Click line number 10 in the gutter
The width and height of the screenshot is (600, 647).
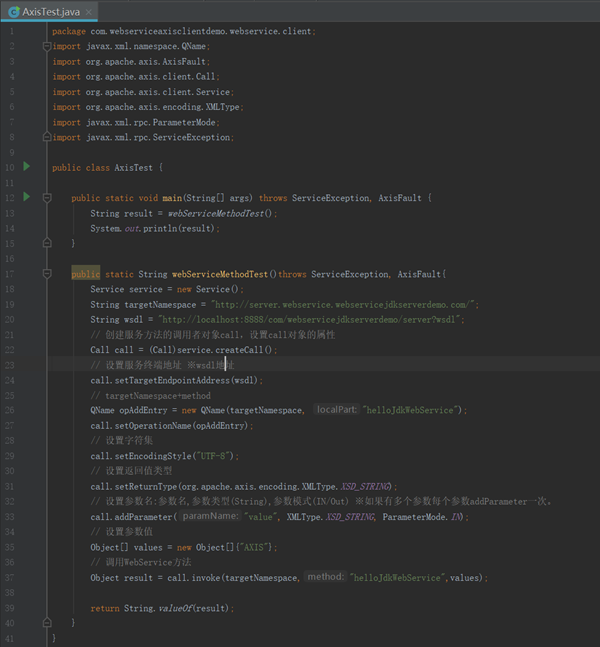[9, 168]
